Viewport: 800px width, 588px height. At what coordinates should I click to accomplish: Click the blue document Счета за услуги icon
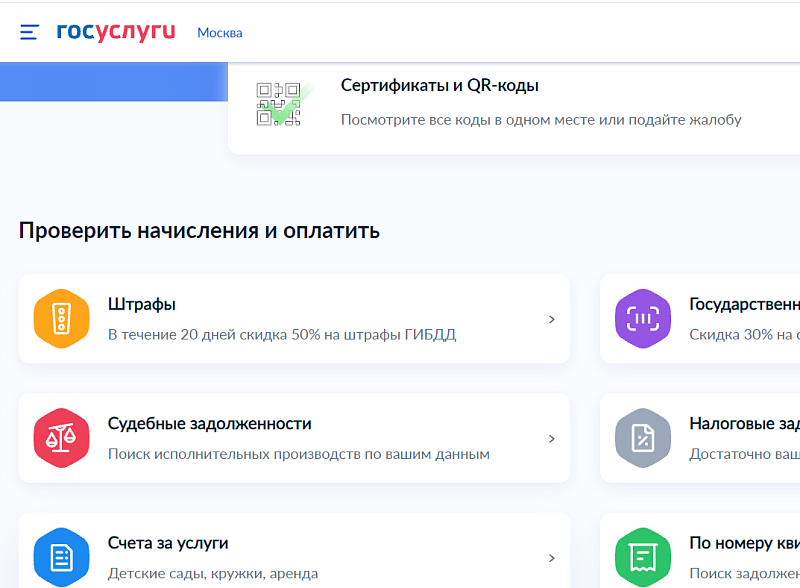tap(62, 556)
